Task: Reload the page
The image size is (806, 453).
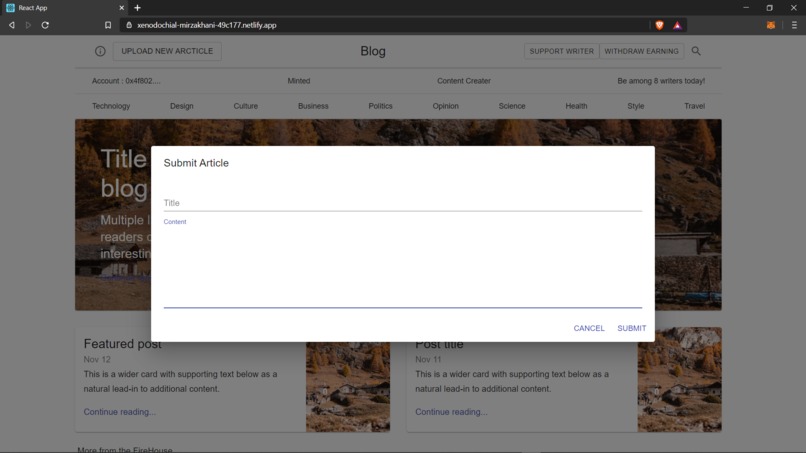Action: [x=45, y=25]
